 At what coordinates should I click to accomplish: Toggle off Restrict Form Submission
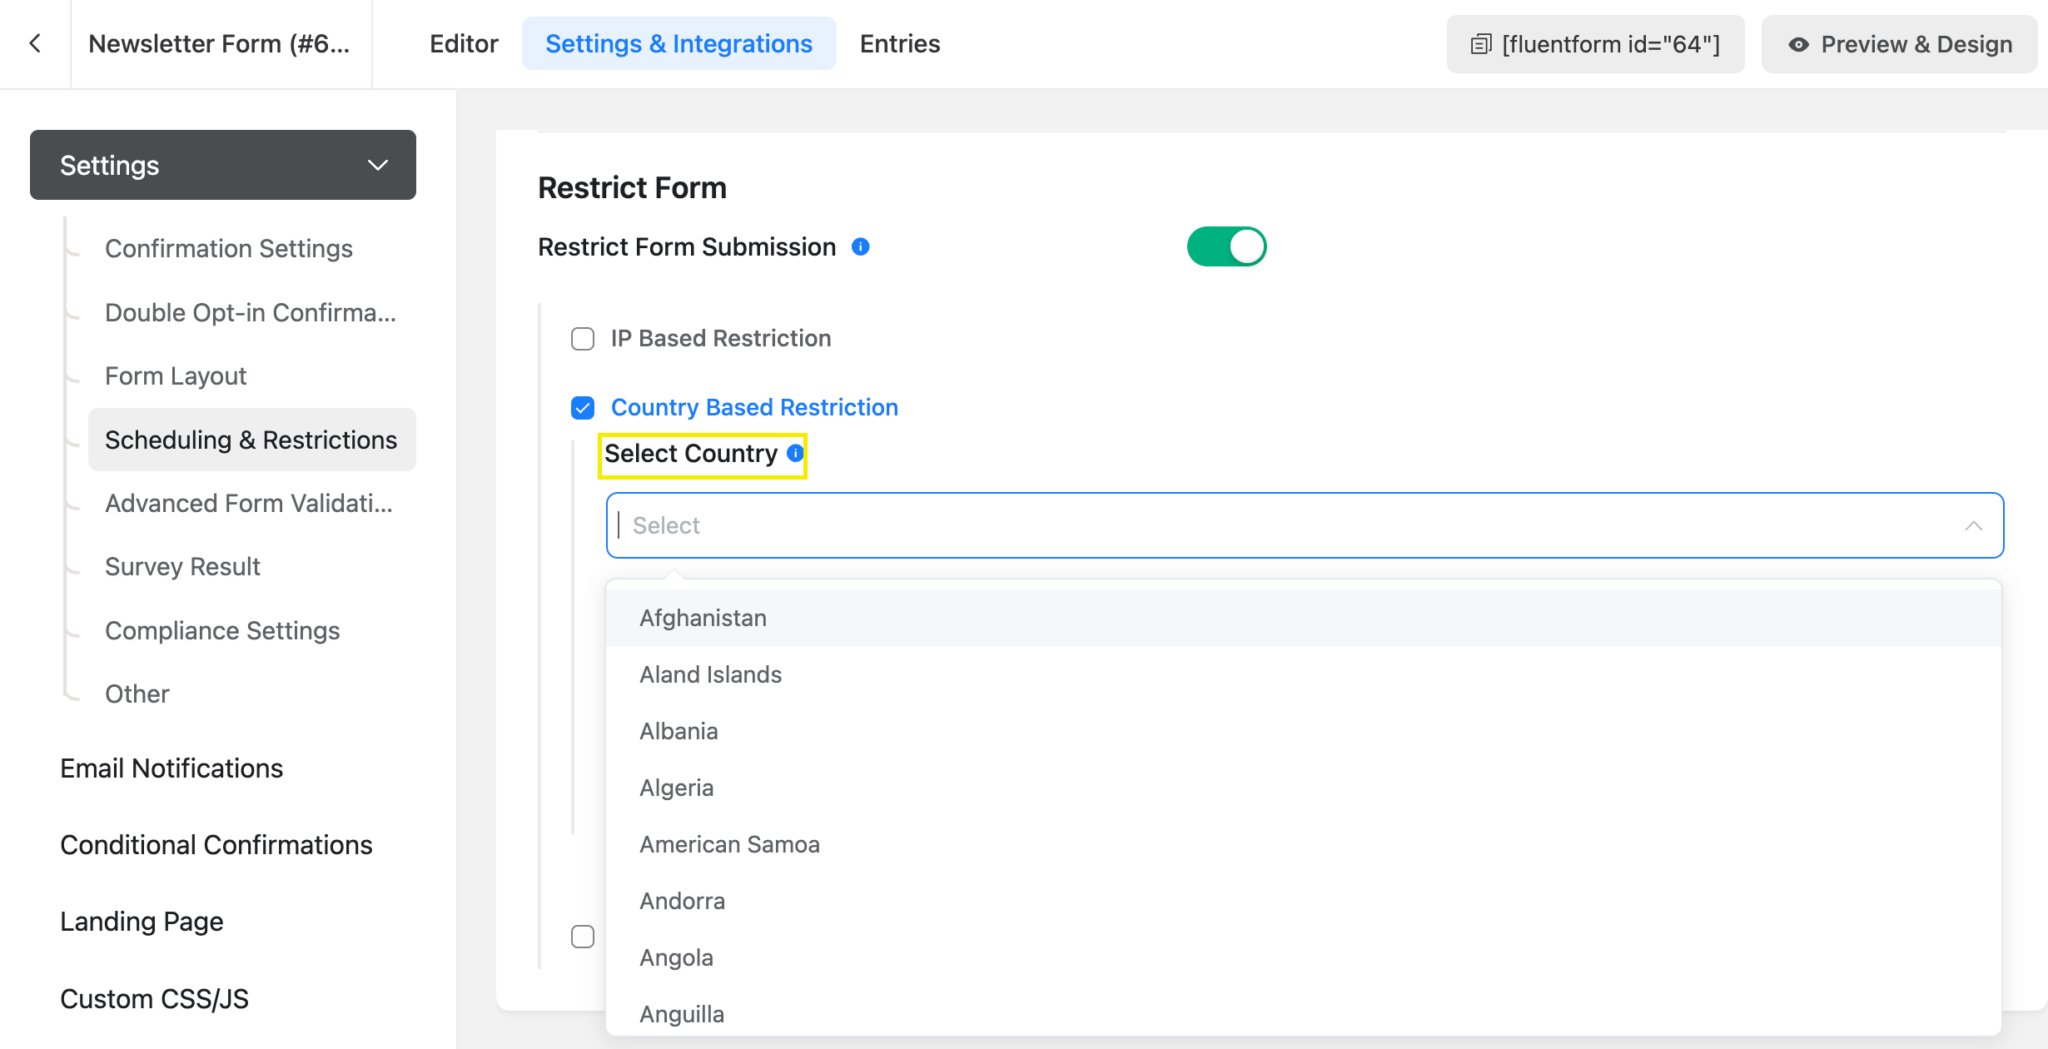pyautogui.click(x=1227, y=246)
